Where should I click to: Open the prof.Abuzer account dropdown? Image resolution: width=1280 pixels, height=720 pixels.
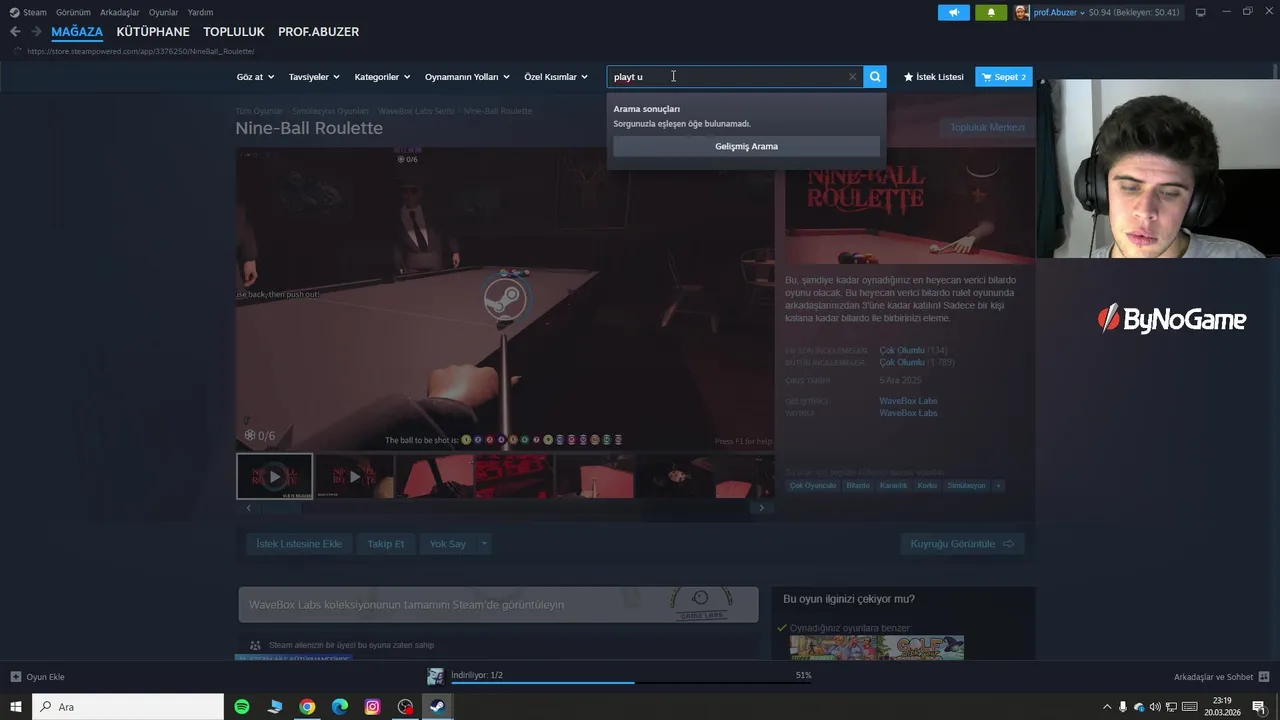tap(1059, 12)
